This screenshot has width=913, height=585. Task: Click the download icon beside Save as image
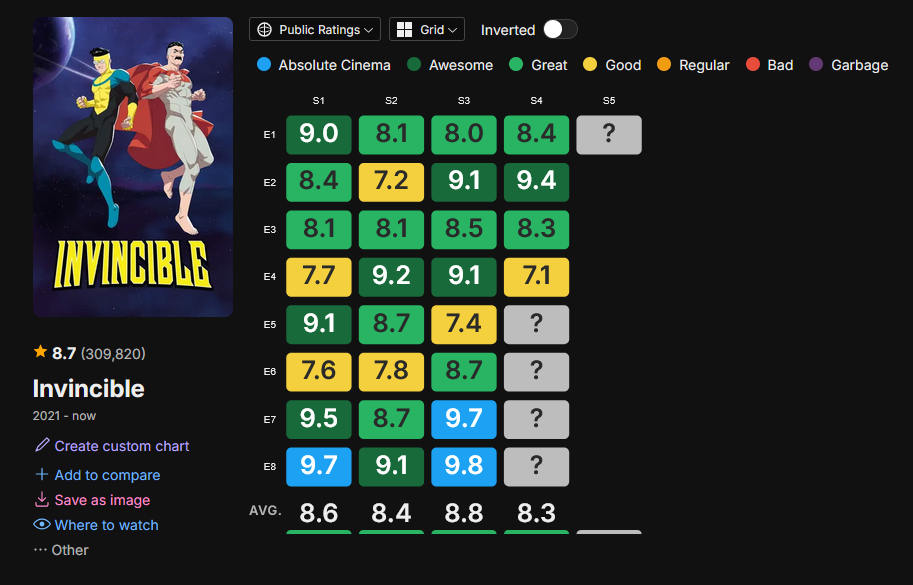41,500
